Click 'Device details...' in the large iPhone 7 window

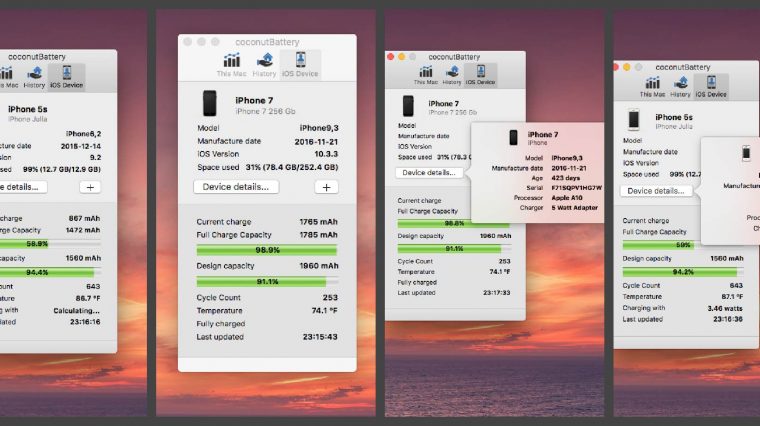(236, 187)
